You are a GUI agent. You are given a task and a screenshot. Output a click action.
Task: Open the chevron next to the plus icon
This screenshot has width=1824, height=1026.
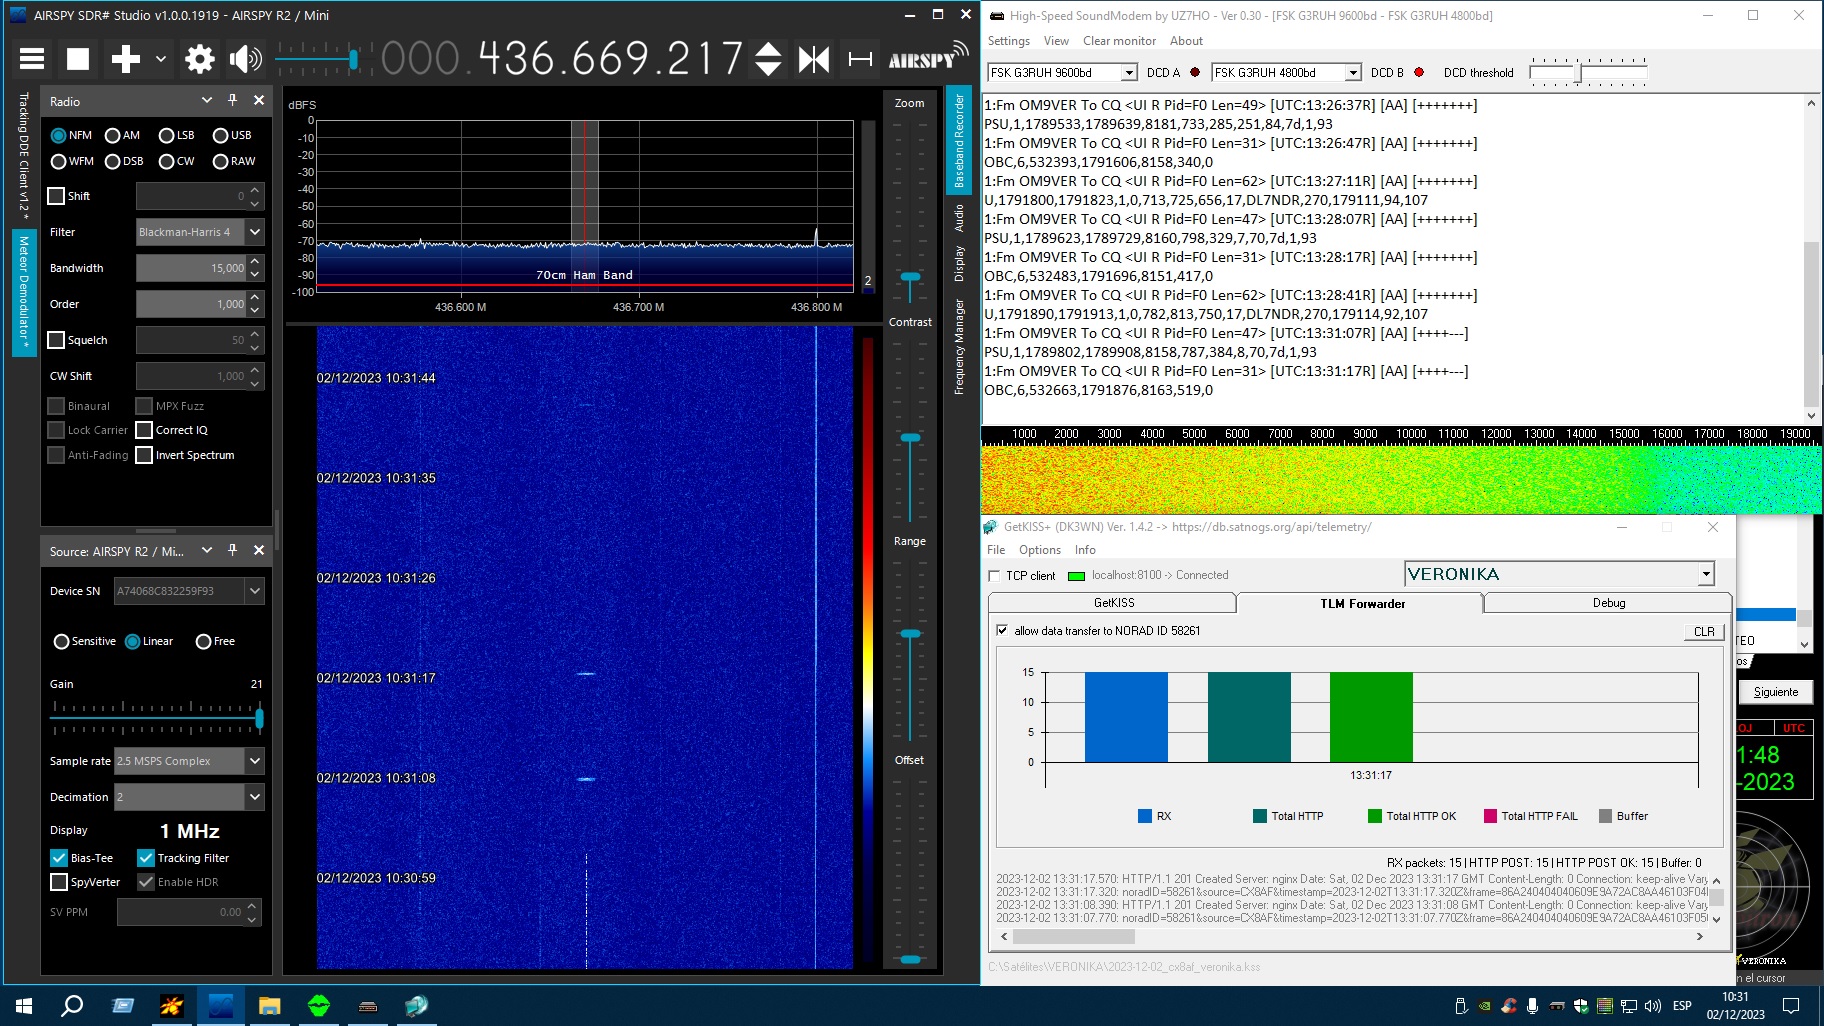click(161, 59)
